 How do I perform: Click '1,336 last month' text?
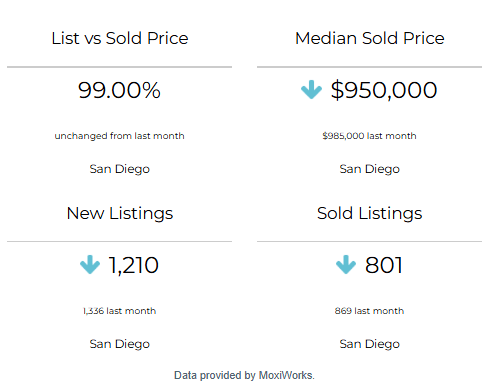pos(119,311)
